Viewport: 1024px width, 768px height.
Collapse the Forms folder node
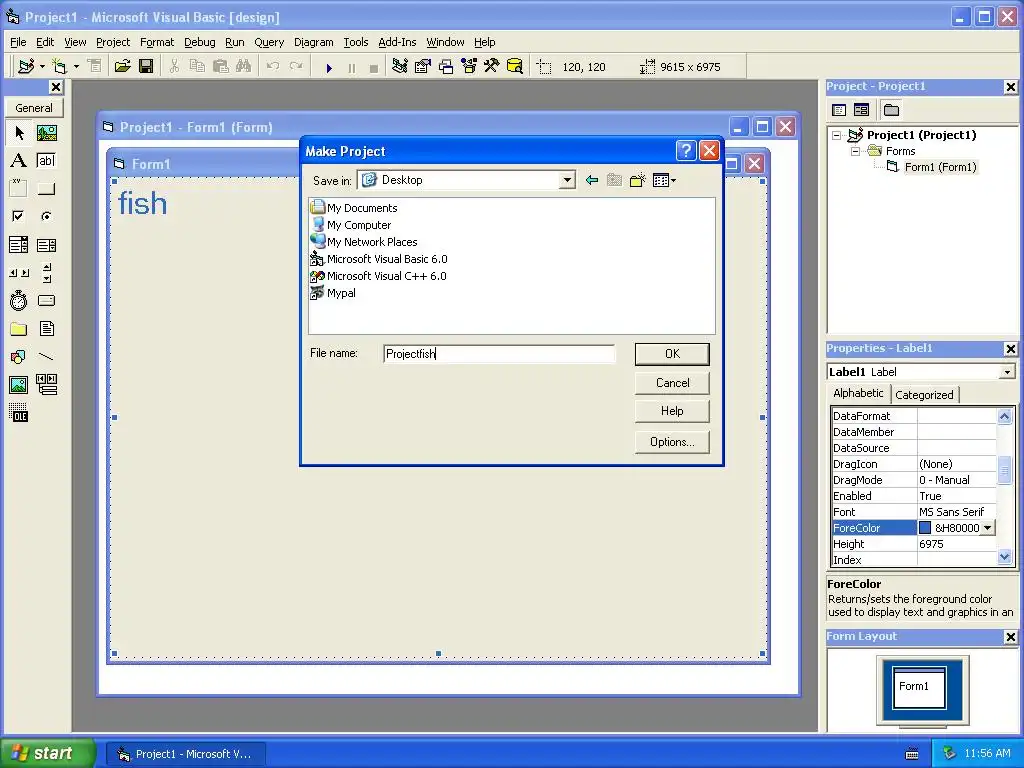(x=855, y=152)
